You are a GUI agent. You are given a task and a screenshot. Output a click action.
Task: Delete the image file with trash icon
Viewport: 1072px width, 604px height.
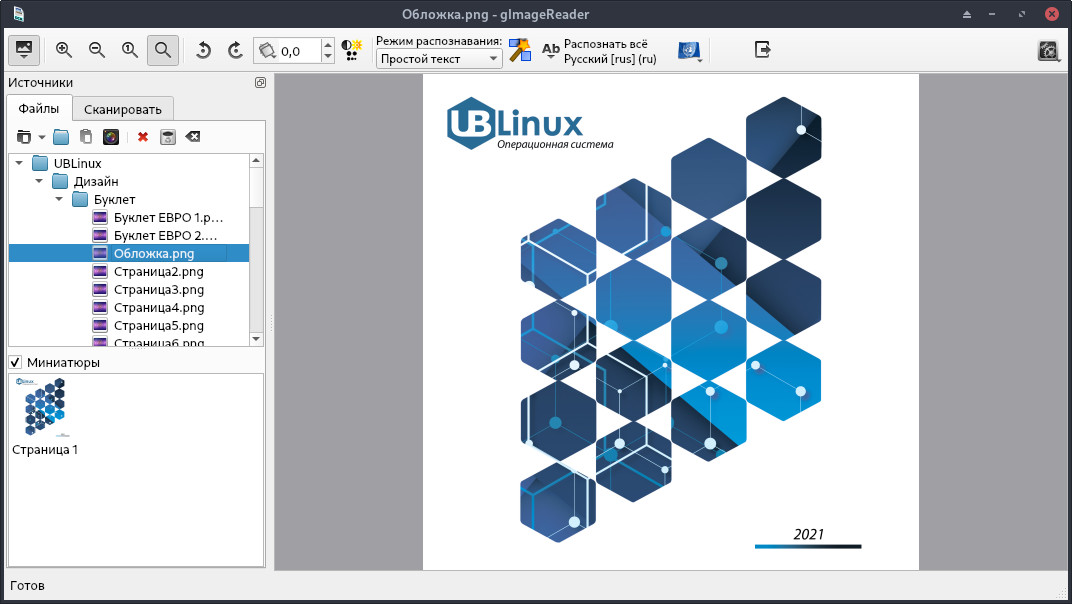[x=168, y=137]
